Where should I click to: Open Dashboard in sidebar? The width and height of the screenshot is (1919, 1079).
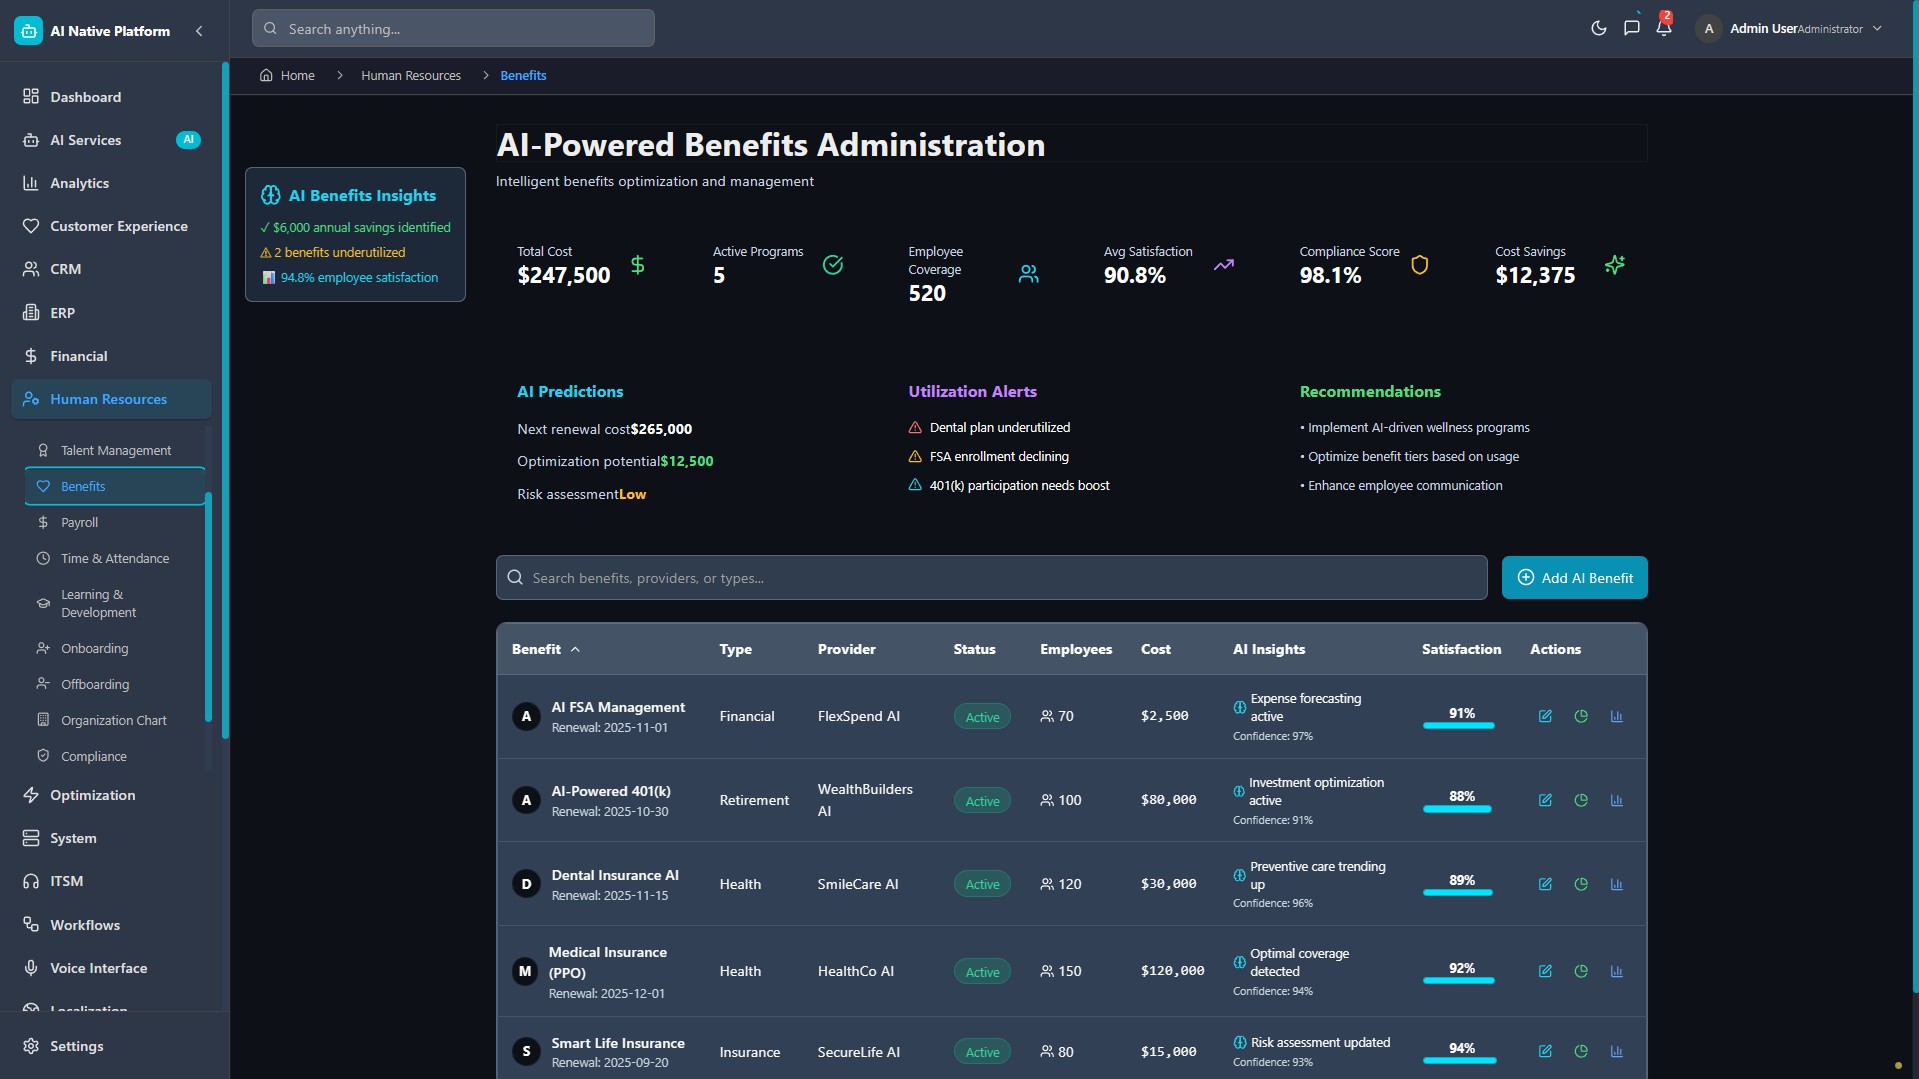[x=111, y=97]
